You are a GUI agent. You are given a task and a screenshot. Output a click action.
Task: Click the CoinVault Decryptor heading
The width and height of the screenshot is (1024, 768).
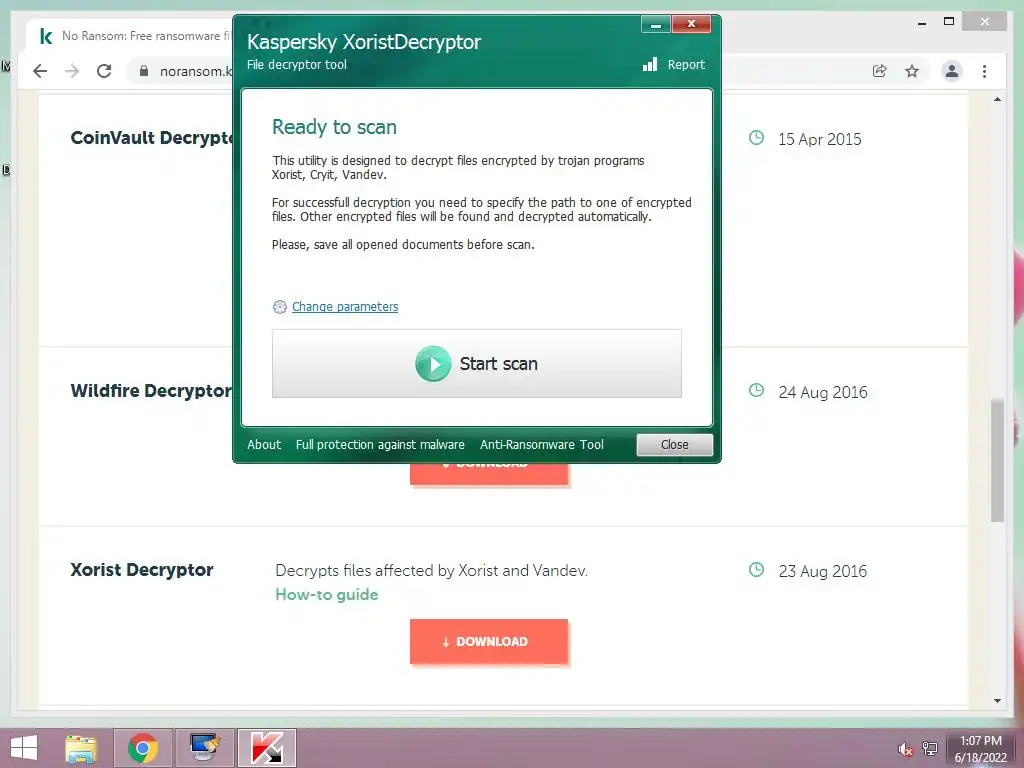point(152,138)
